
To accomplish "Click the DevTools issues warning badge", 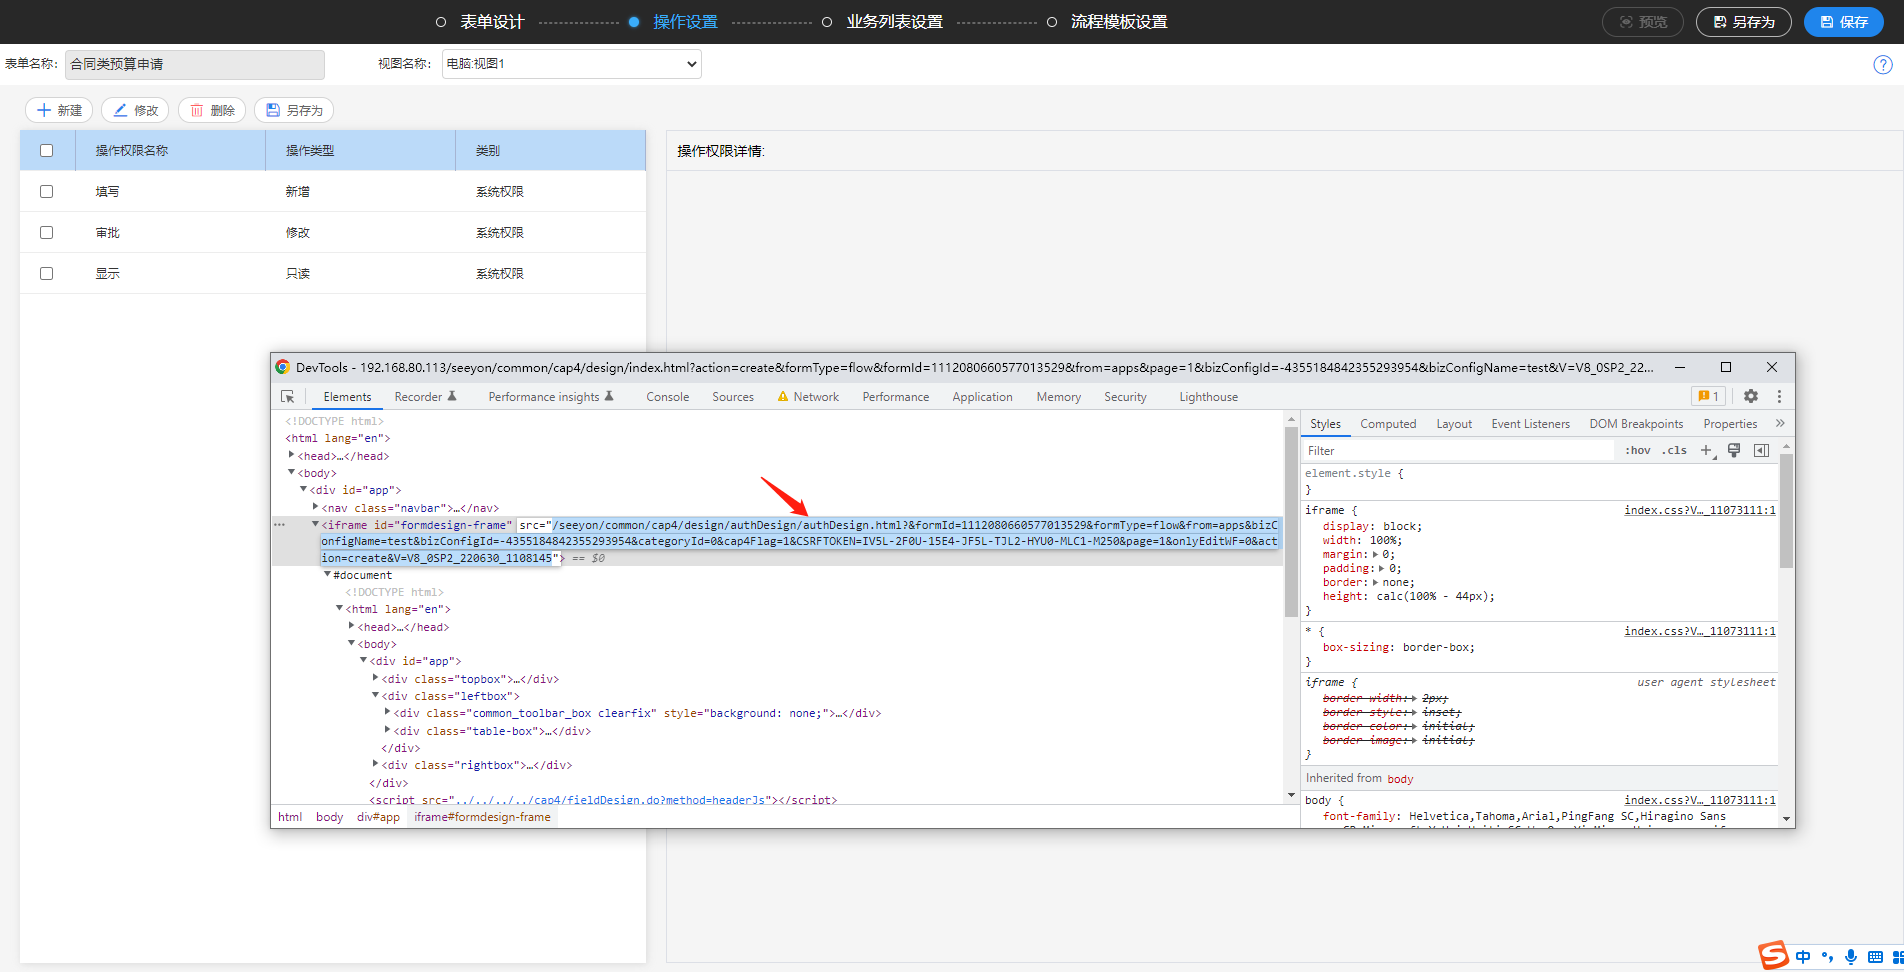I will pyautogui.click(x=1708, y=397).
